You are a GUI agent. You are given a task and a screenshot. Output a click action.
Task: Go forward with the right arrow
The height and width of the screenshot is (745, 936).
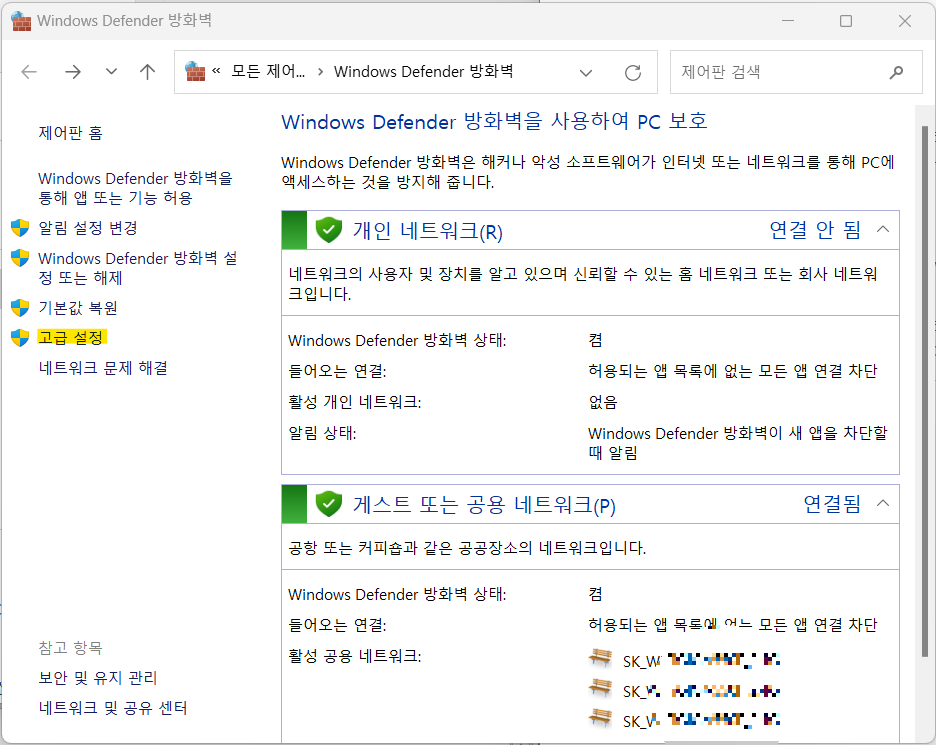[73, 72]
